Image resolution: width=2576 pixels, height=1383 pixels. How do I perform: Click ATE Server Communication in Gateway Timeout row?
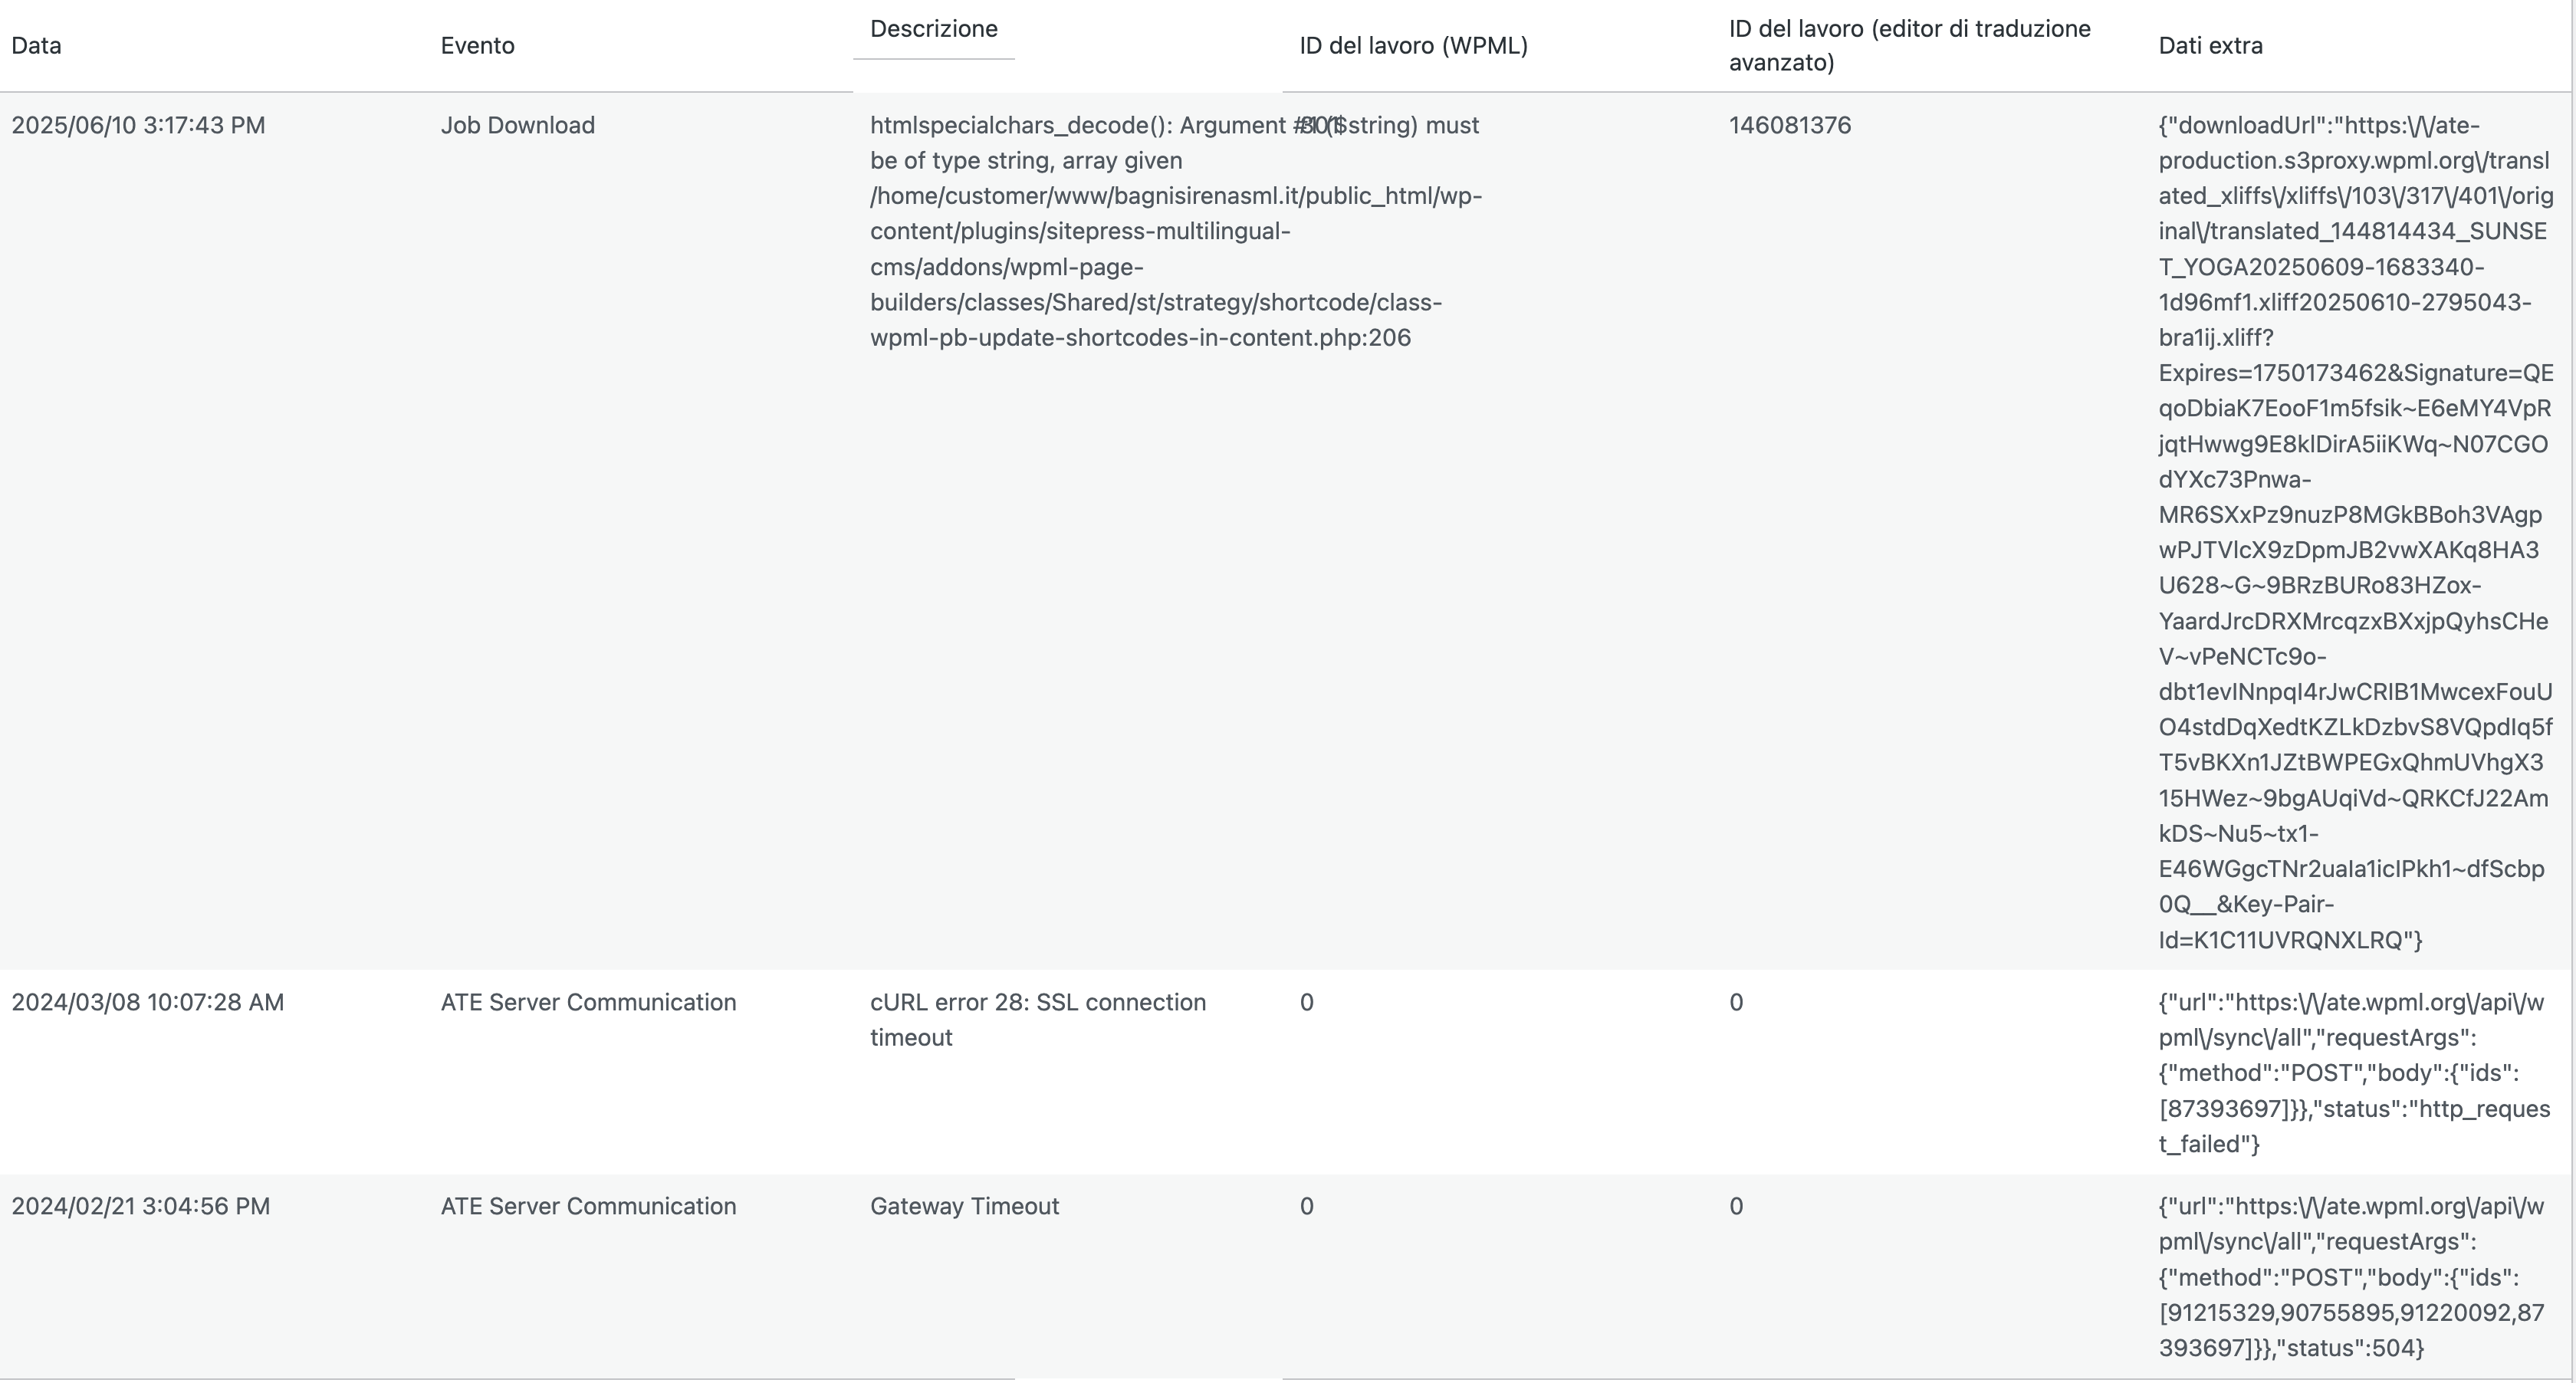point(588,1207)
